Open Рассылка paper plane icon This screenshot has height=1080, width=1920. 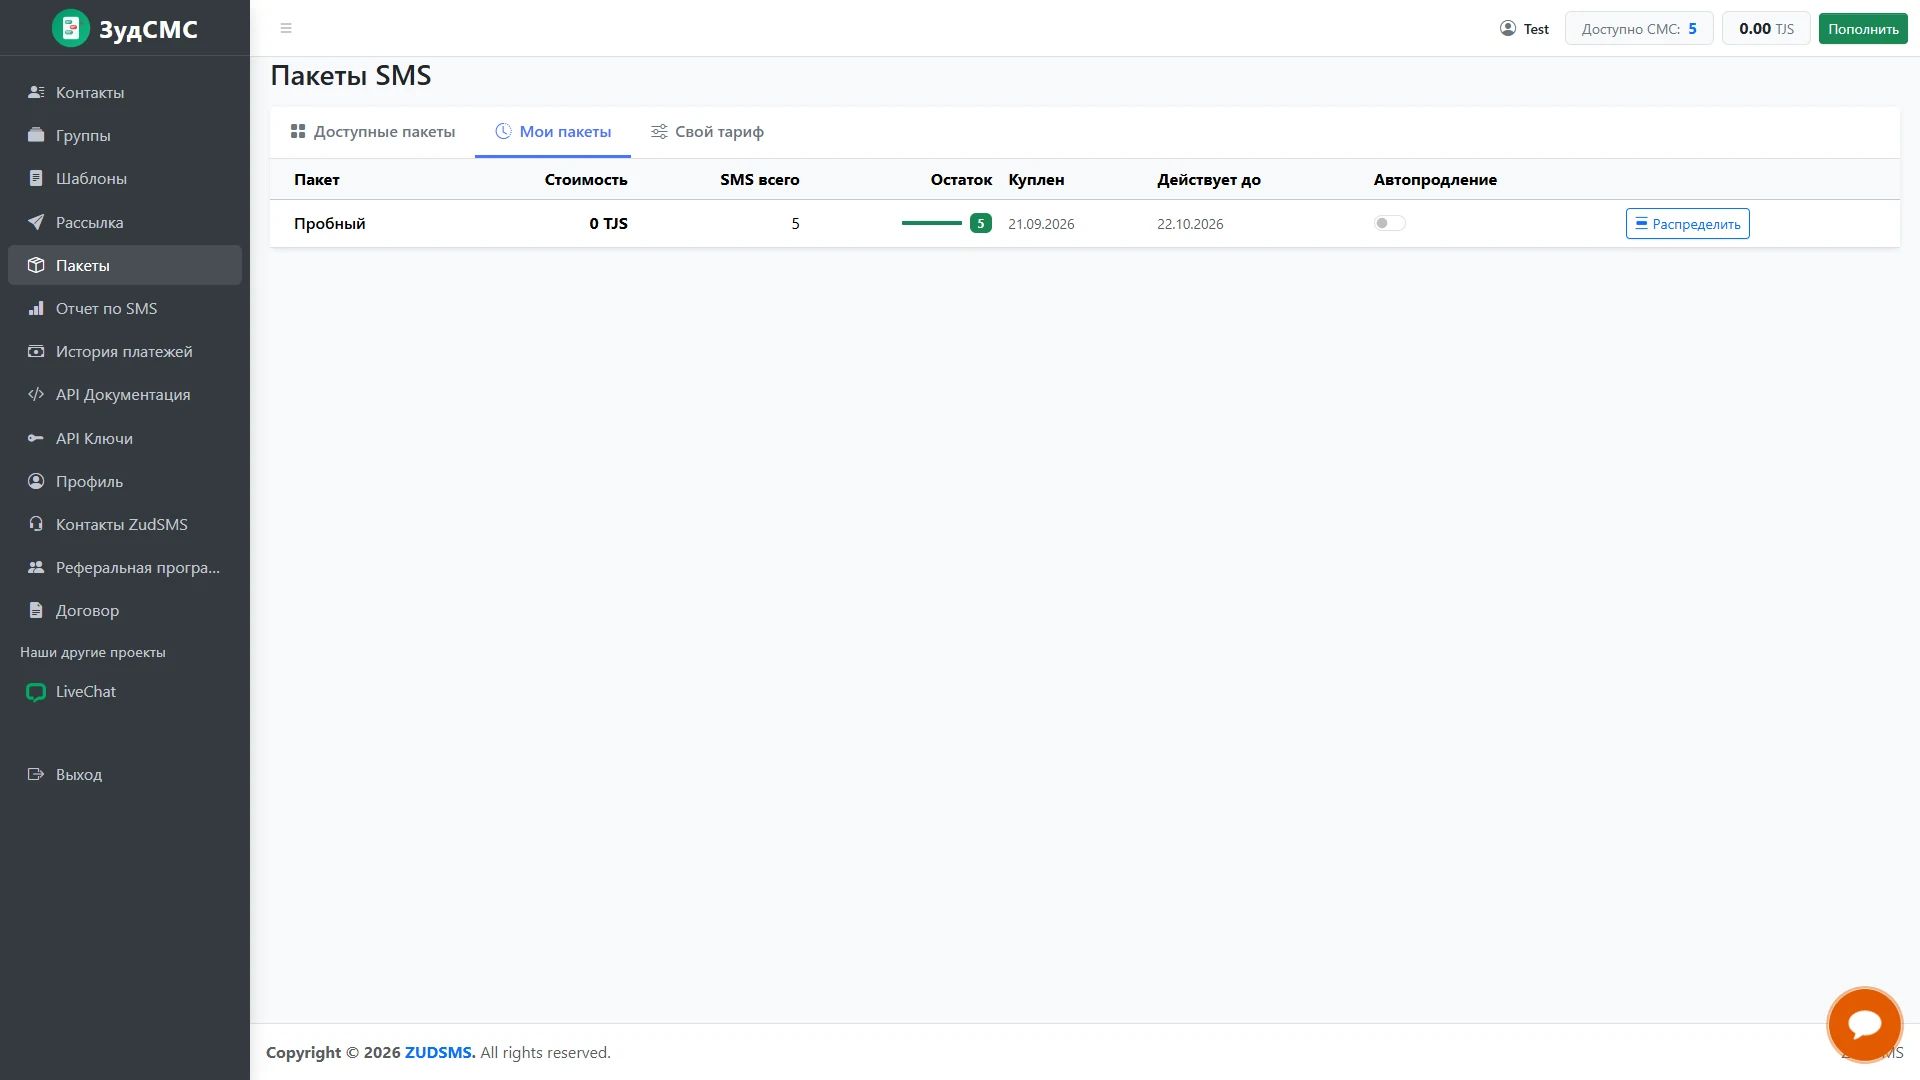36,222
